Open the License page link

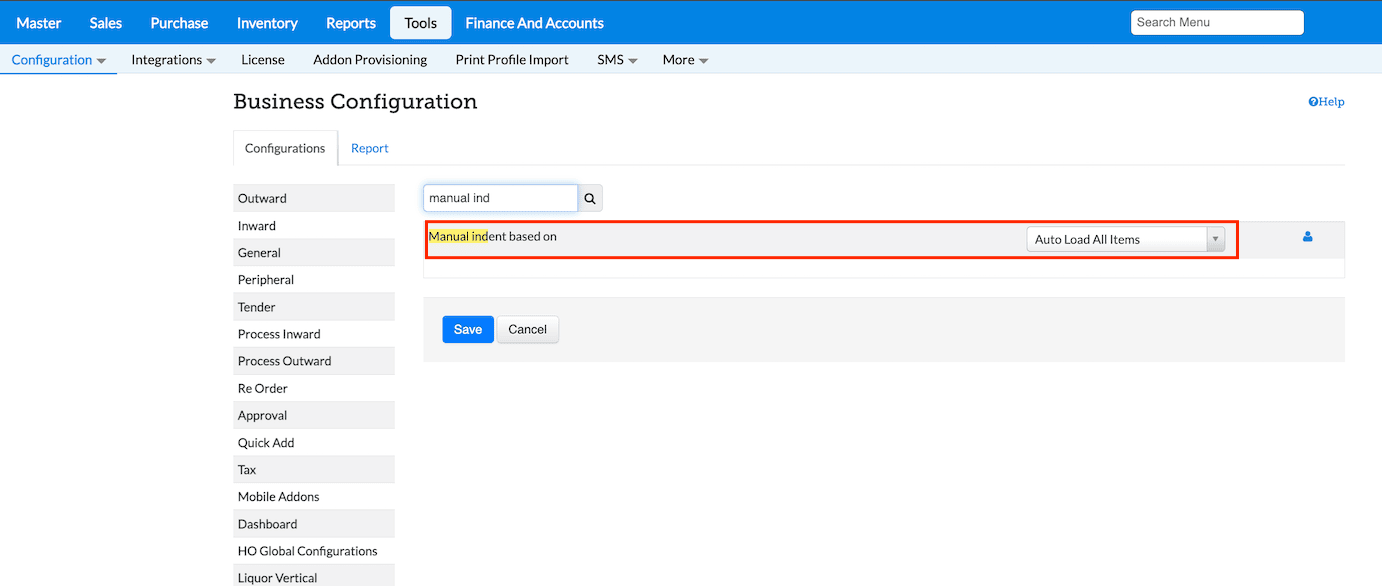263,60
